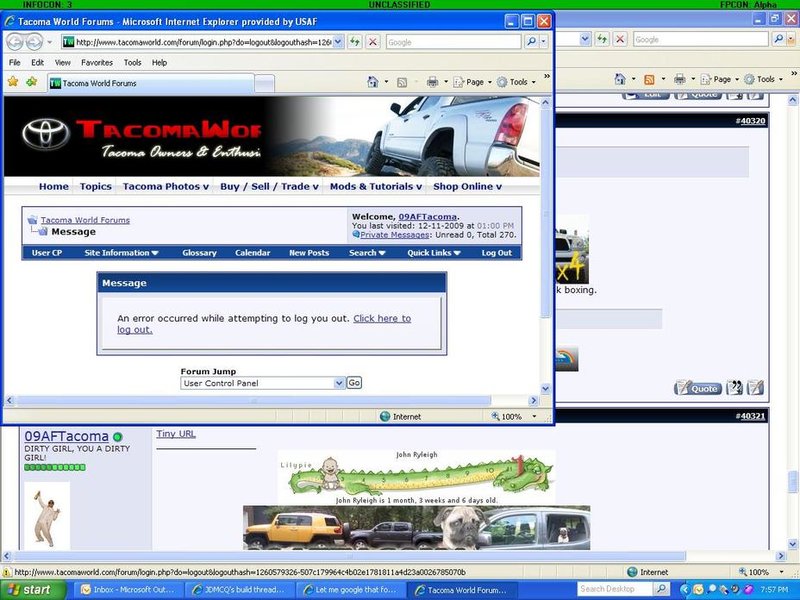Screen dimensions: 800x600
Task: Click front window Google search field
Action: click(x=454, y=42)
